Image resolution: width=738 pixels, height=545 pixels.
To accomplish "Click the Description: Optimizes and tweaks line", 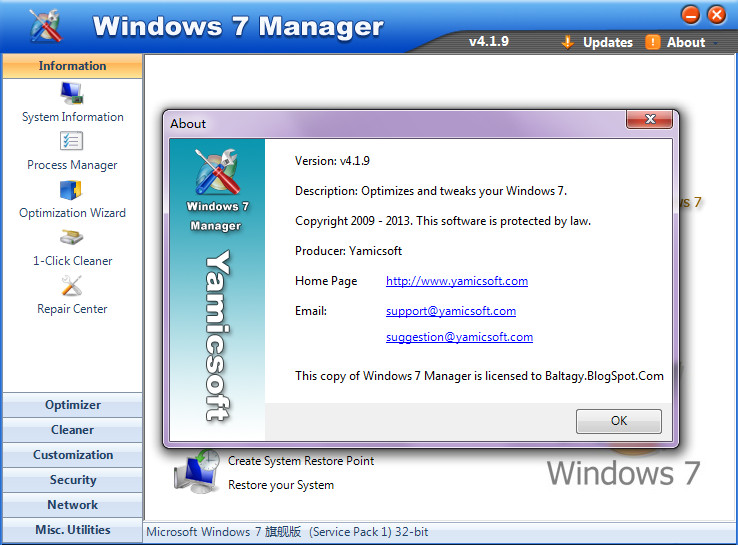I will pyautogui.click(x=431, y=191).
